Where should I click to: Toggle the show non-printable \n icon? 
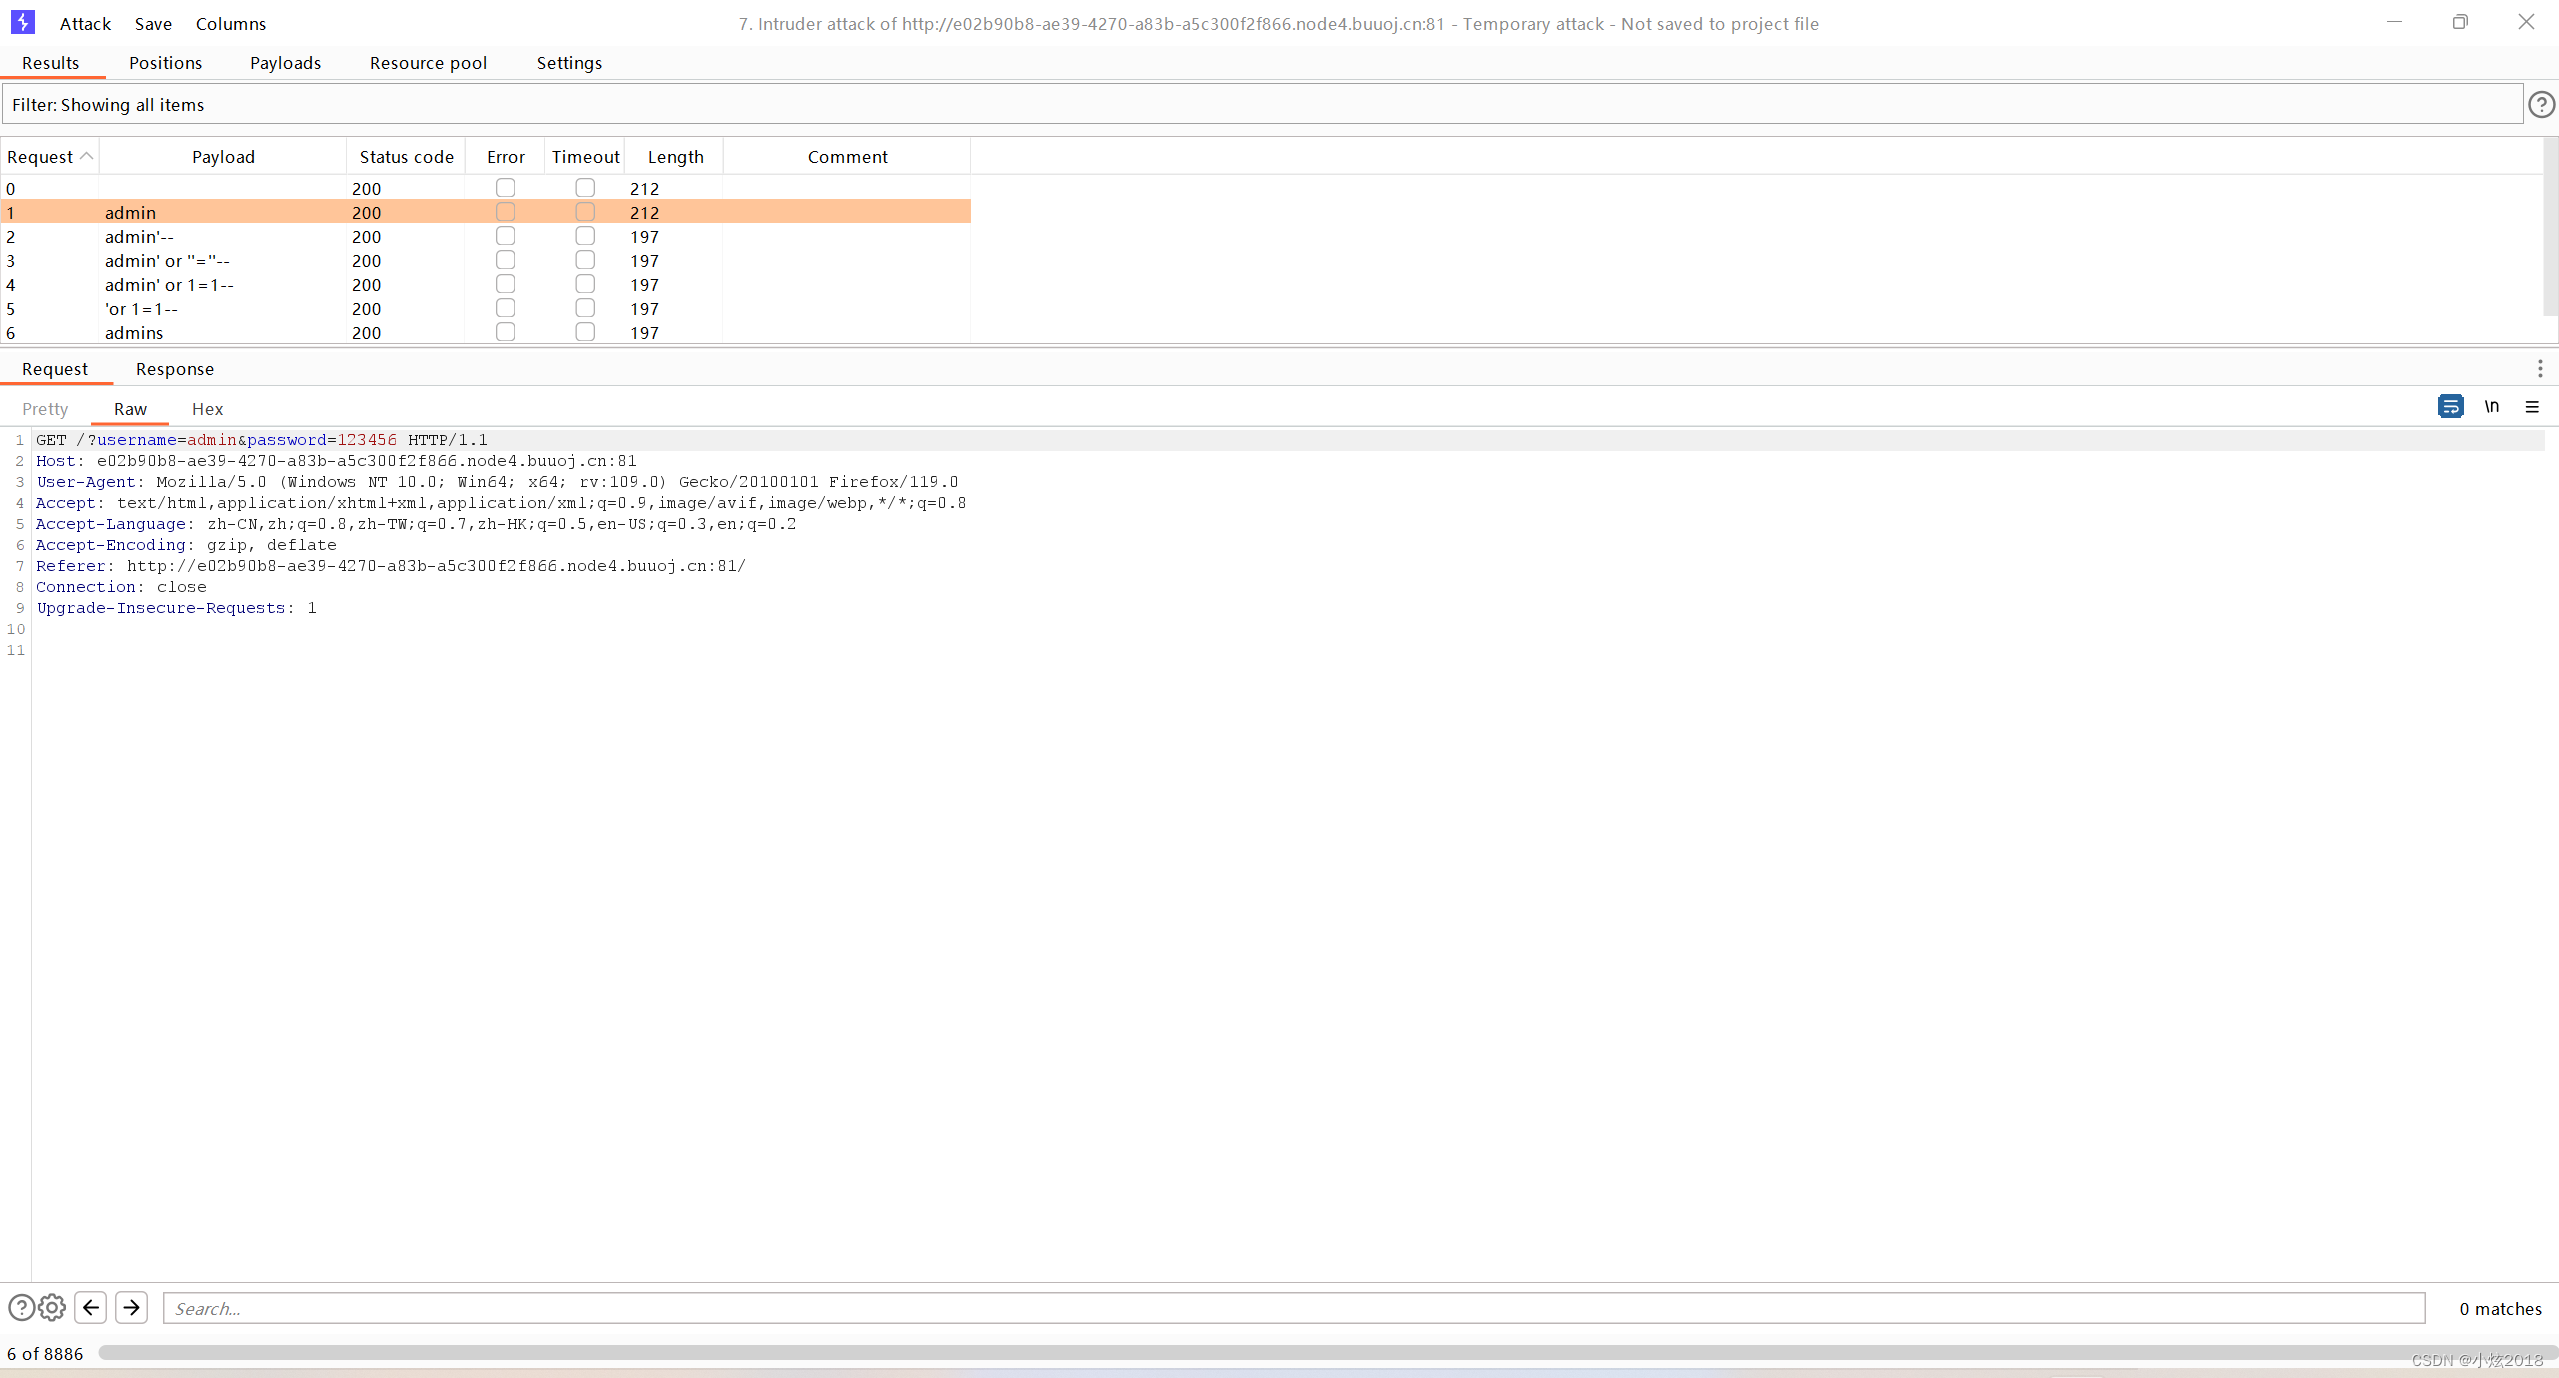[x=2491, y=406]
